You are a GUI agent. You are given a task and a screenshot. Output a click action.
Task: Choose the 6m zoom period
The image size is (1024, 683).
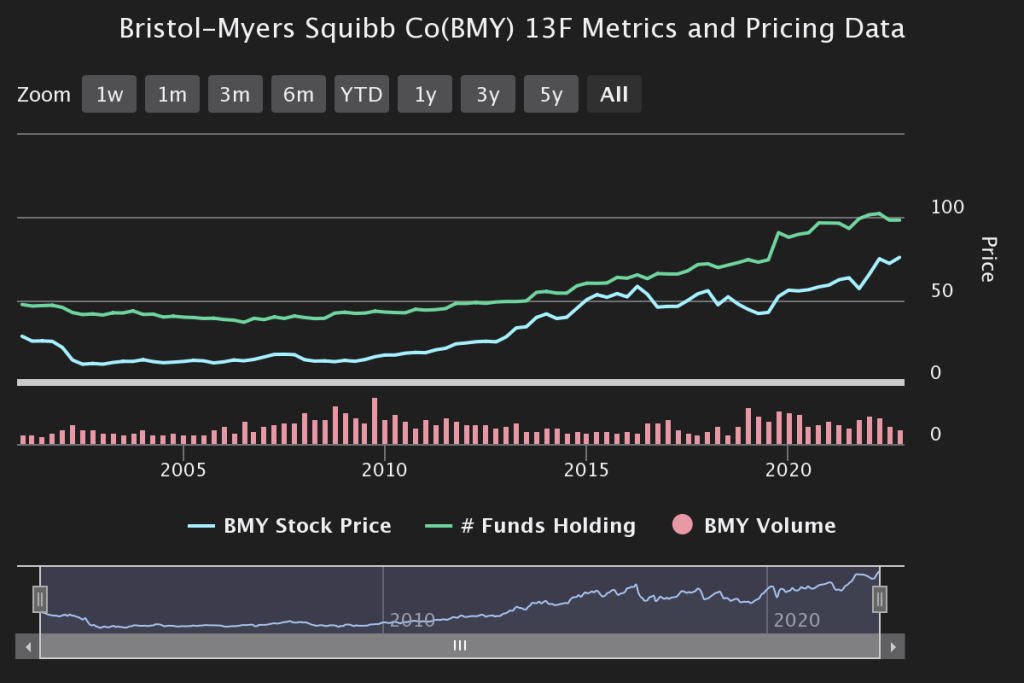(298, 95)
